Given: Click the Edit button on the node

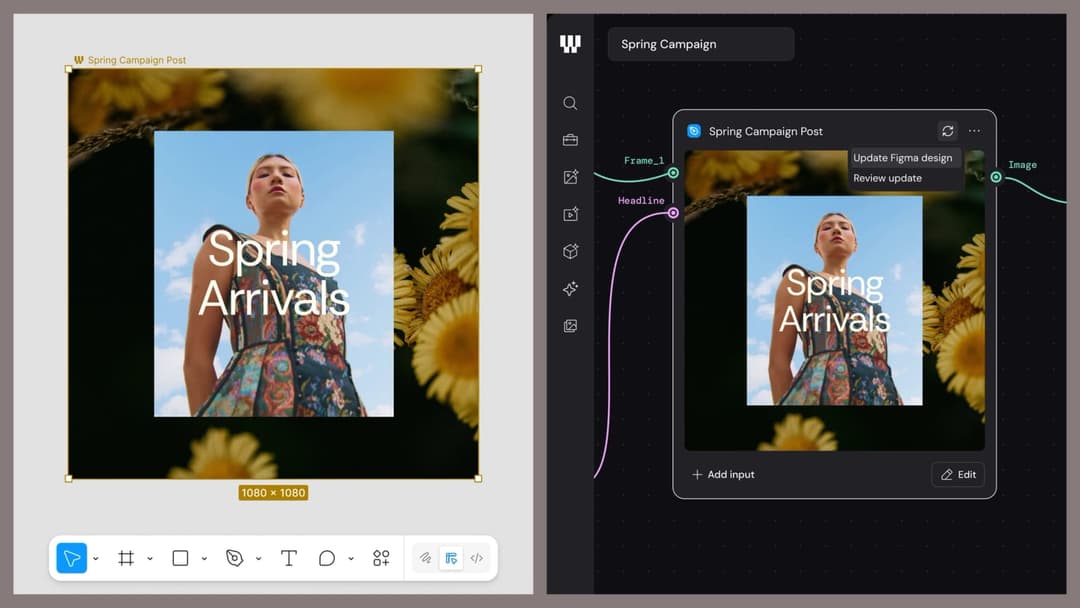Looking at the screenshot, I should tap(958, 474).
